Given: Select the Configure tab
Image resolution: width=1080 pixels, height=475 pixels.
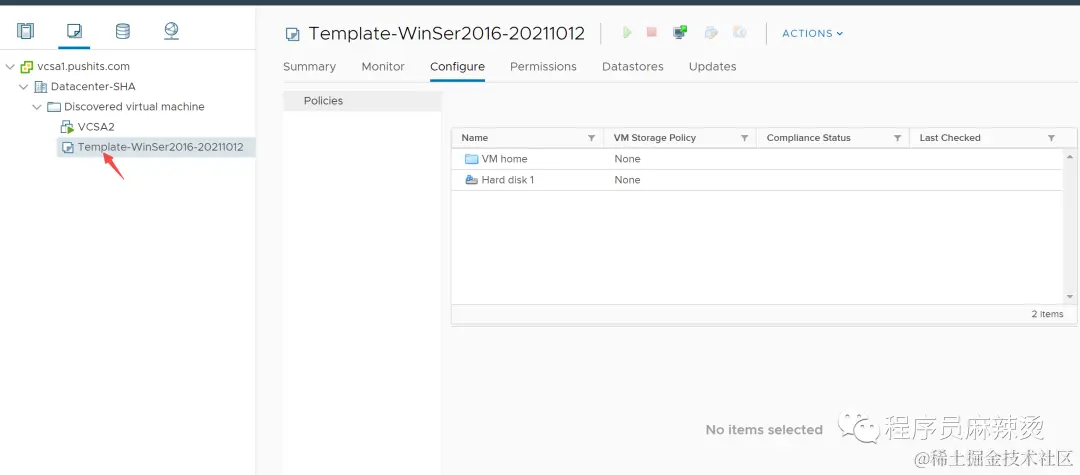Looking at the screenshot, I should tap(457, 67).
